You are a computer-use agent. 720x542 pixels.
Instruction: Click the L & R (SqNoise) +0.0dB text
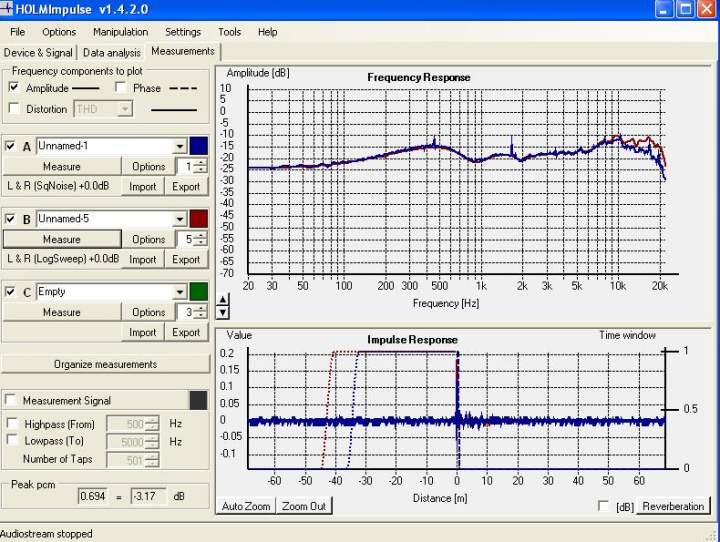tap(58, 186)
